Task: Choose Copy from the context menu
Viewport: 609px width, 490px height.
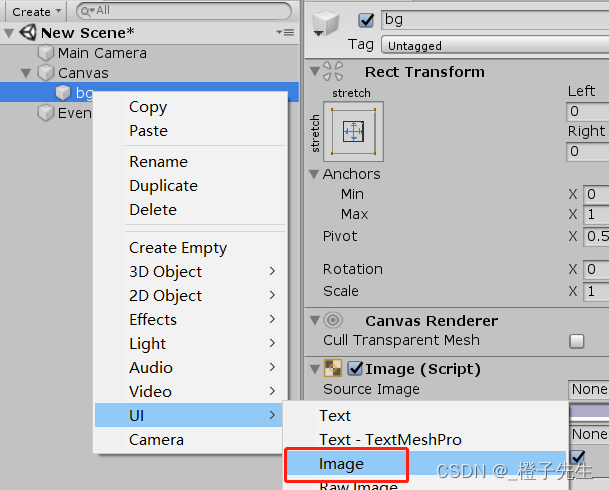Action: coord(191,107)
